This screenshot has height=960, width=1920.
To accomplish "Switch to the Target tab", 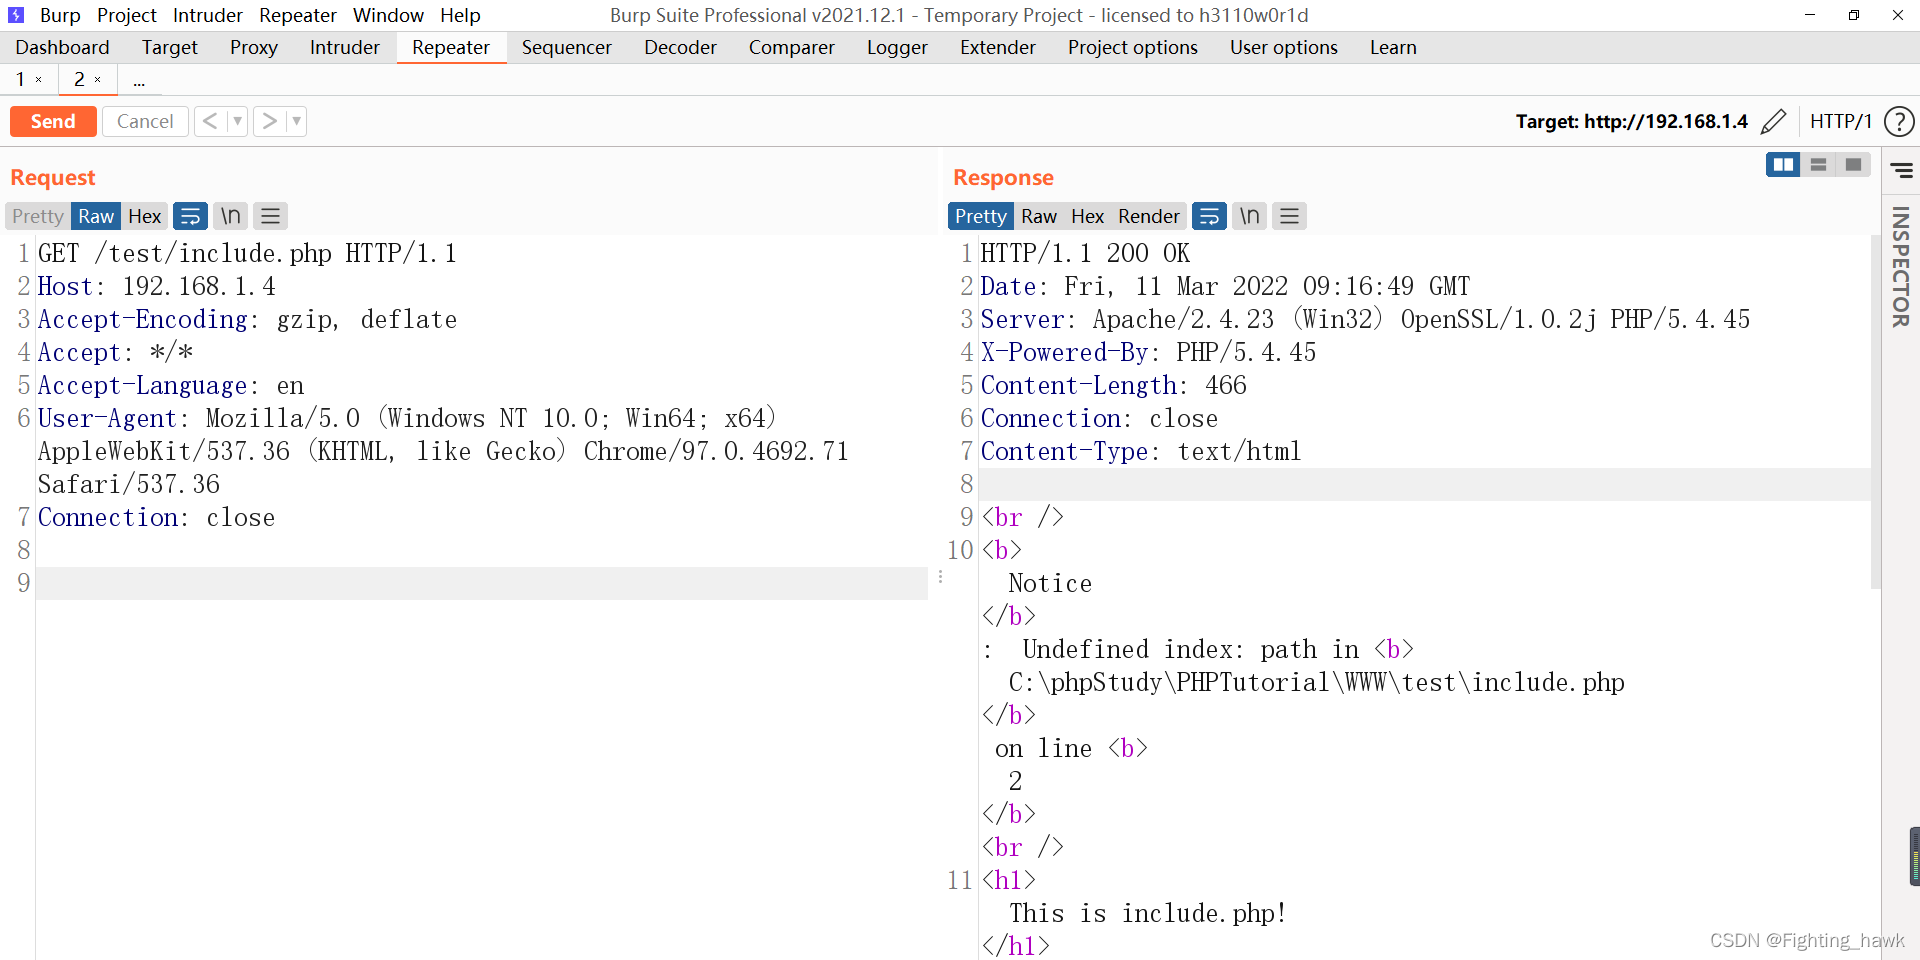I will tap(170, 47).
